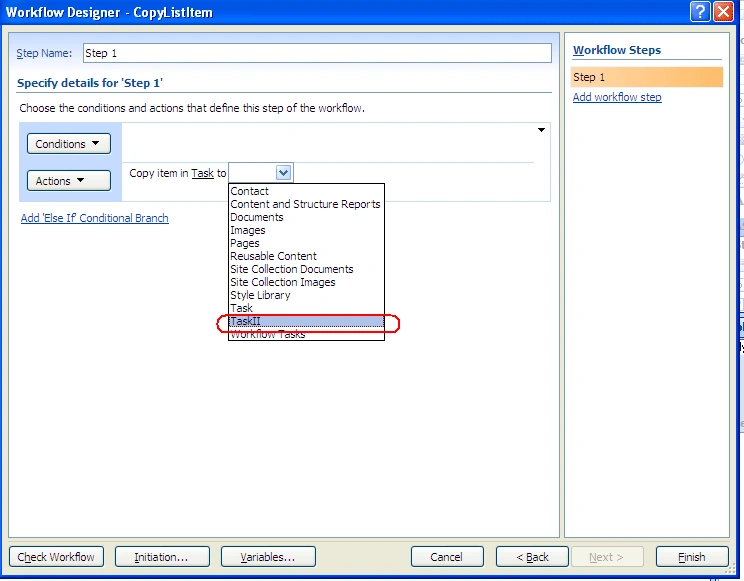Click the Finish button
744x581 pixels.
(x=692, y=557)
